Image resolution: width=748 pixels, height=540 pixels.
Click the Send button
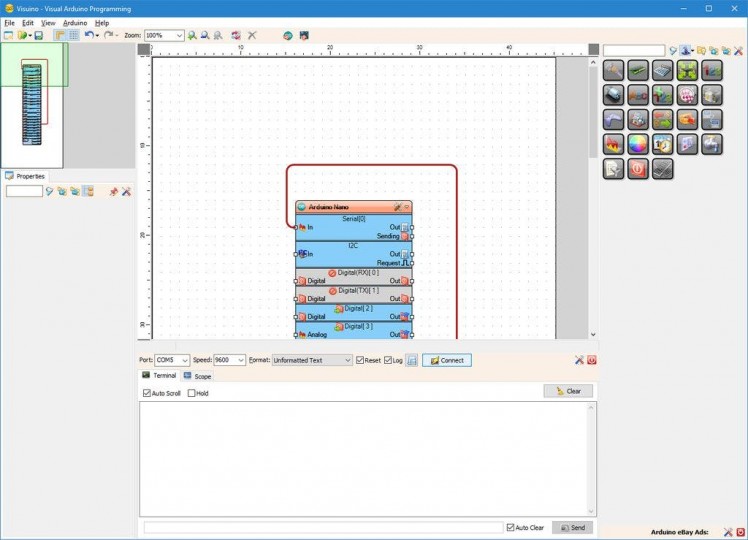pyautogui.click(x=572, y=527)
